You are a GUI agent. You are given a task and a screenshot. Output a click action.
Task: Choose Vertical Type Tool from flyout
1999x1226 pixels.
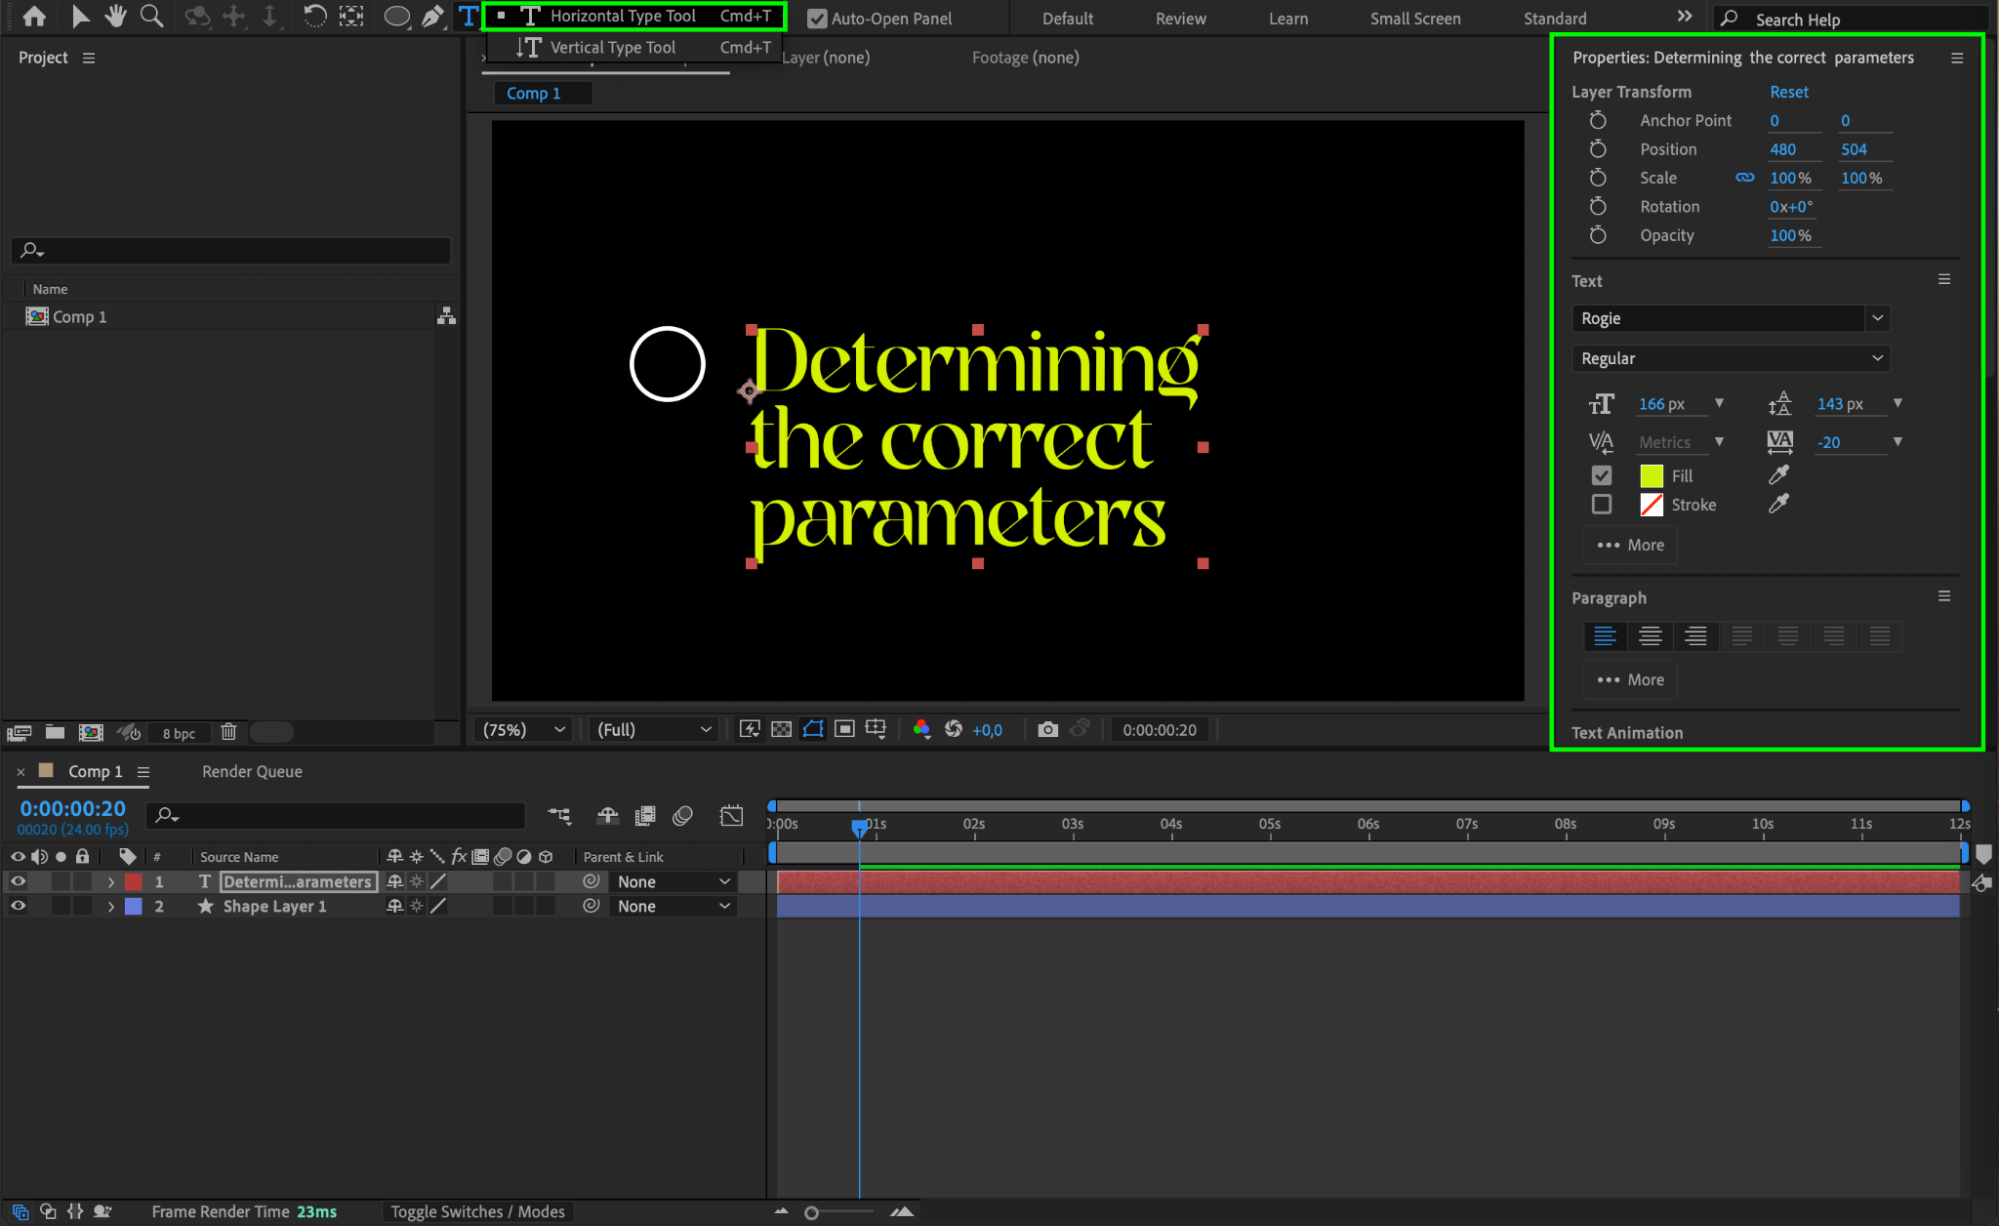click(x=634, y=47)
